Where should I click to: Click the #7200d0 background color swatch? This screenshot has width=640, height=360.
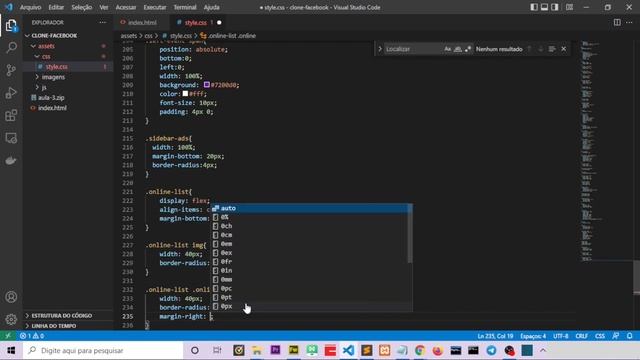207,85
